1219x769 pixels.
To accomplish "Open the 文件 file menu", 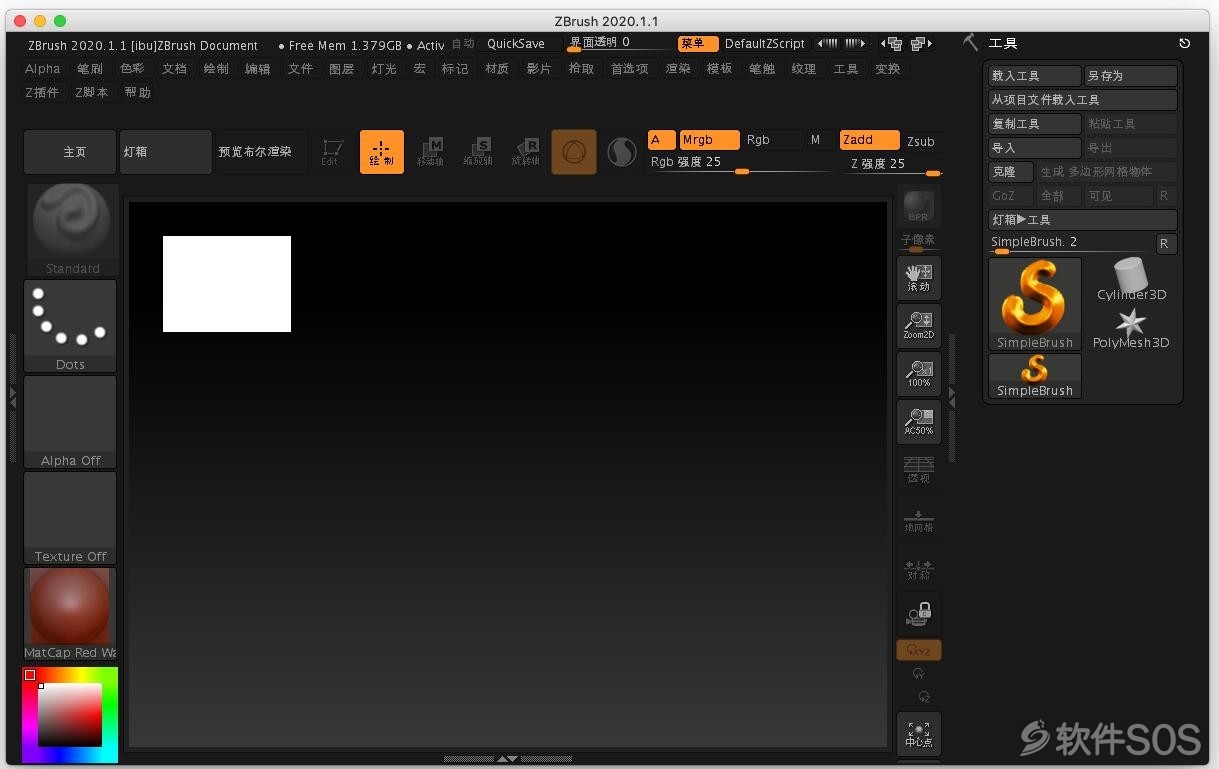I will point(300,68).
